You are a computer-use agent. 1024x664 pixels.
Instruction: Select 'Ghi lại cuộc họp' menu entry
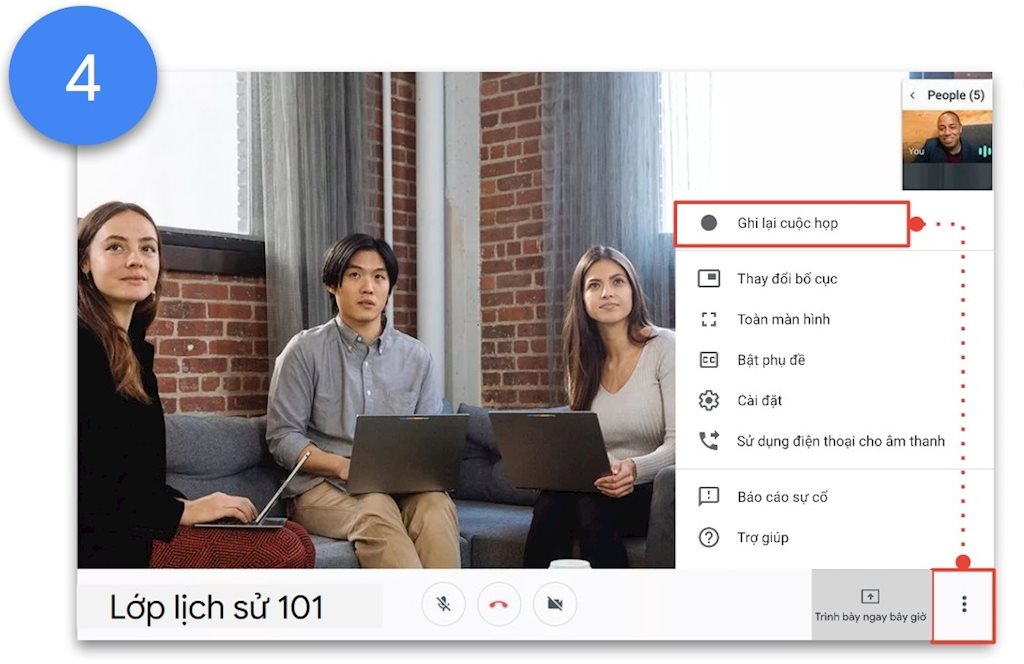788,223
